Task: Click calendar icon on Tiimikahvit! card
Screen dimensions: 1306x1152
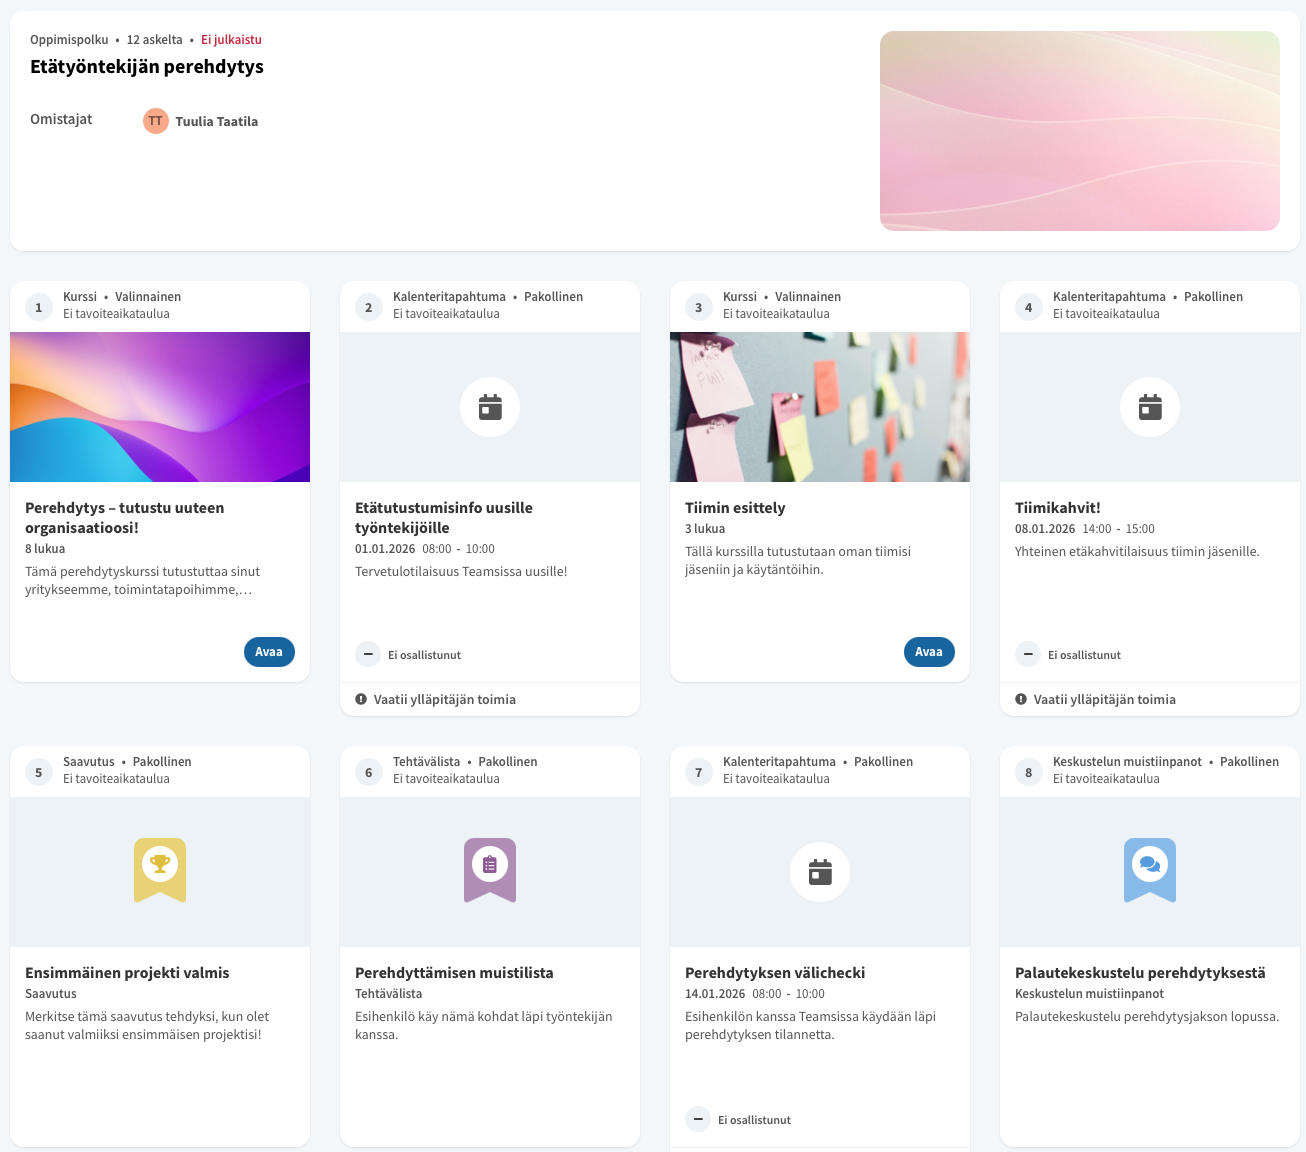Action: (1150, 407)
